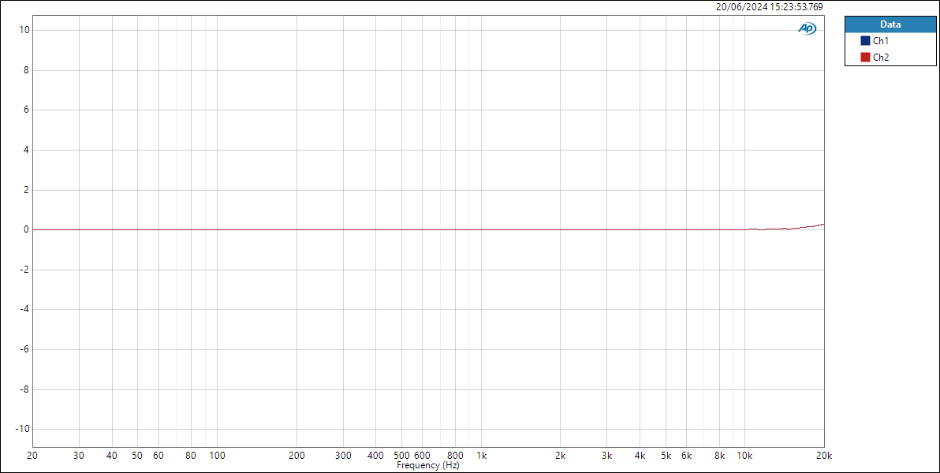Viewport: 940px width, 473px height.
Task: Click the 20 tick label at x-axis start
Action: (x=33, y=456)
